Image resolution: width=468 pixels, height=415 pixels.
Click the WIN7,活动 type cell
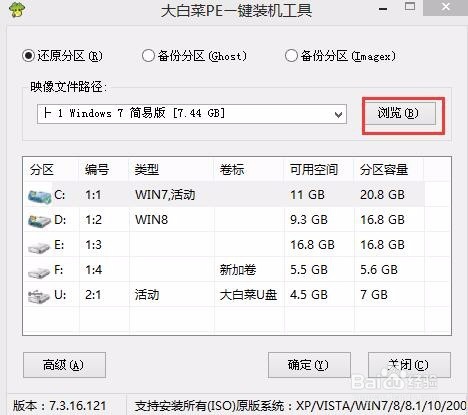165,195
